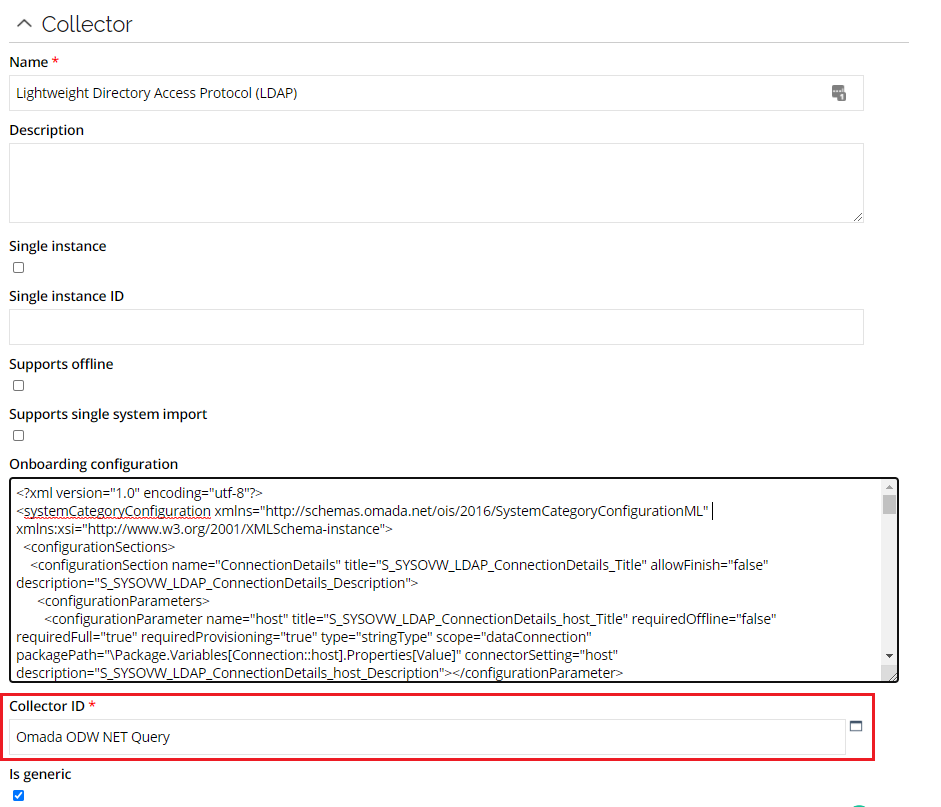The width and height of the screenshot is (941, 807).
Task: Click the Single instance ID field
Action: (x=436, y=327)
